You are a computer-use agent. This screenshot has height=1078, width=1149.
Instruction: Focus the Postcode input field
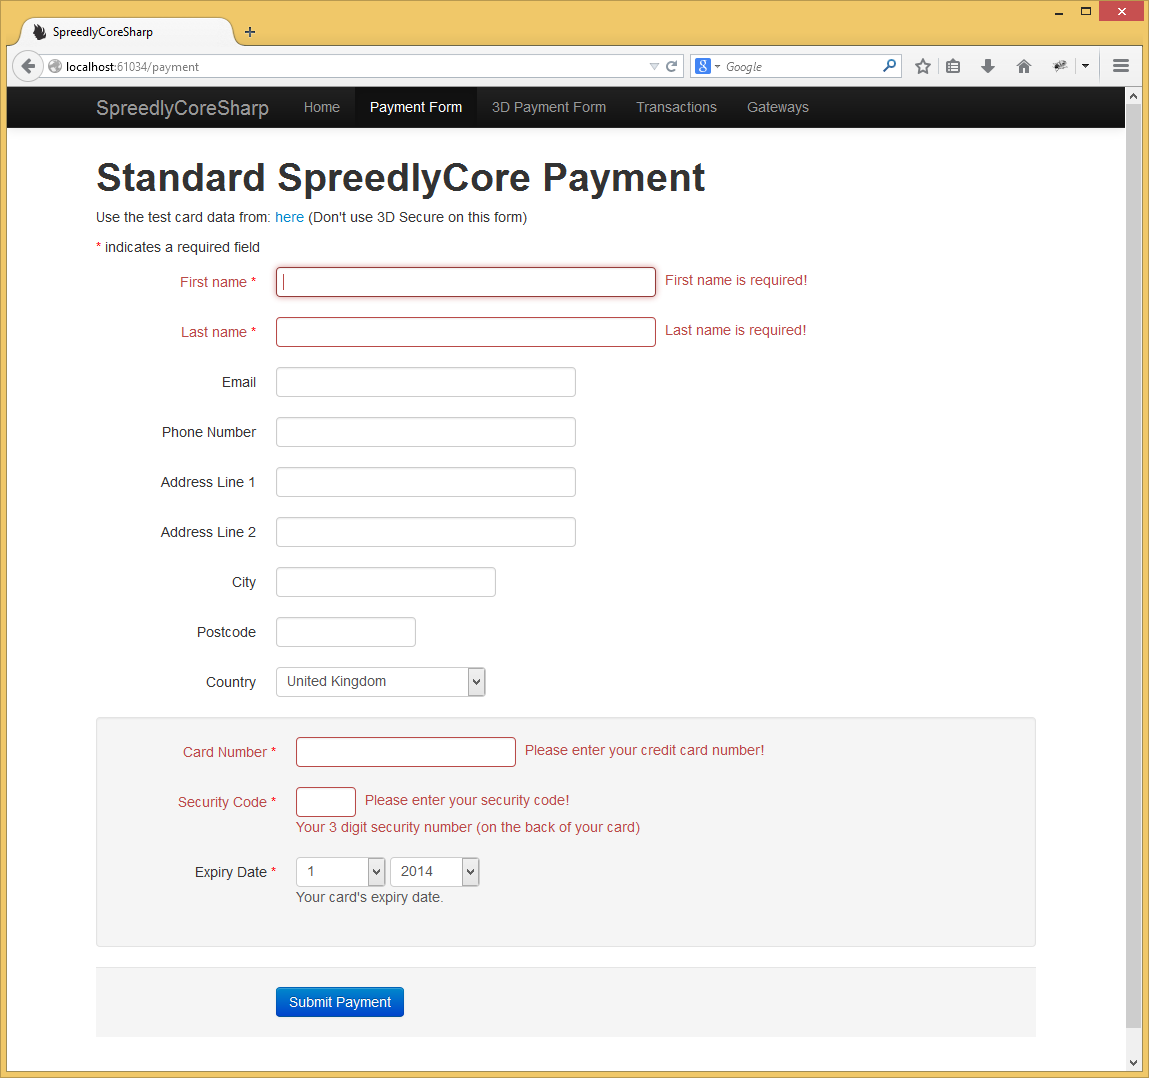tap(346, 632)
